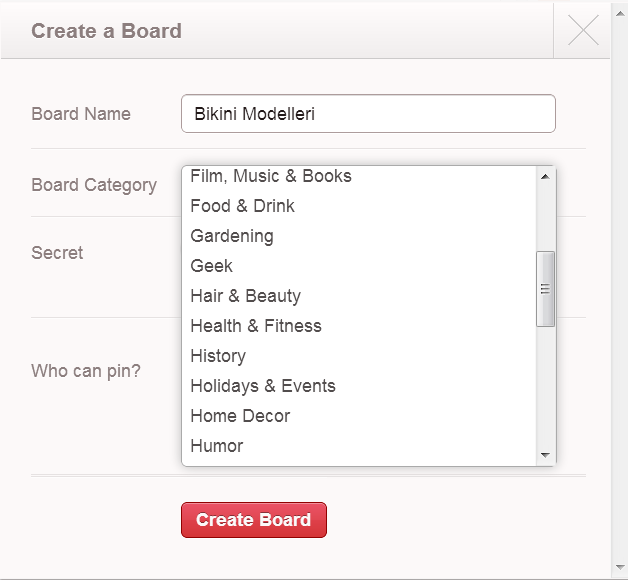Choose Food & Drink from list
Viewport: 628px width, 580px height.
243,206
